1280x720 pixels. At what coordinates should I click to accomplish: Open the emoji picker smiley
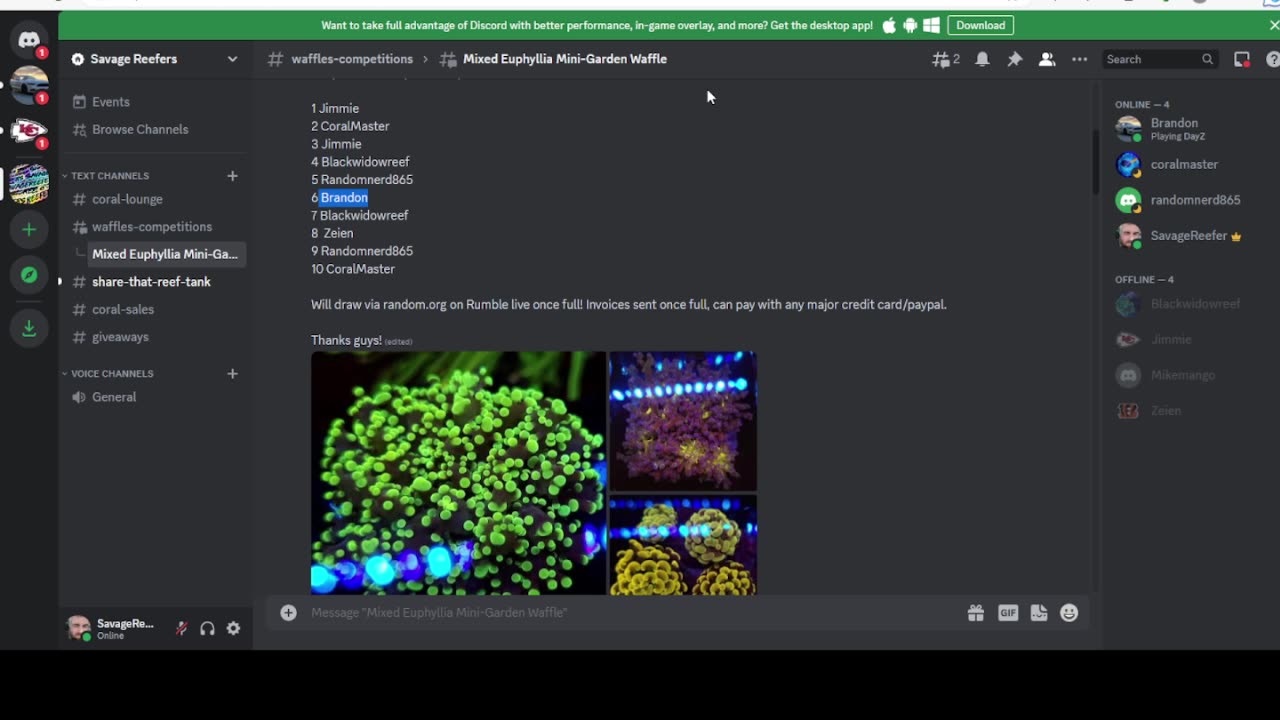(1069, 613)
